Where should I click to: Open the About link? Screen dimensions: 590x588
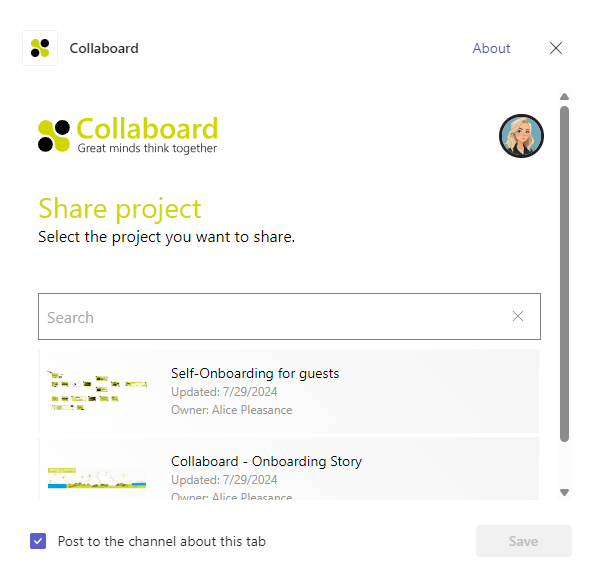click(x=491, y=49)
